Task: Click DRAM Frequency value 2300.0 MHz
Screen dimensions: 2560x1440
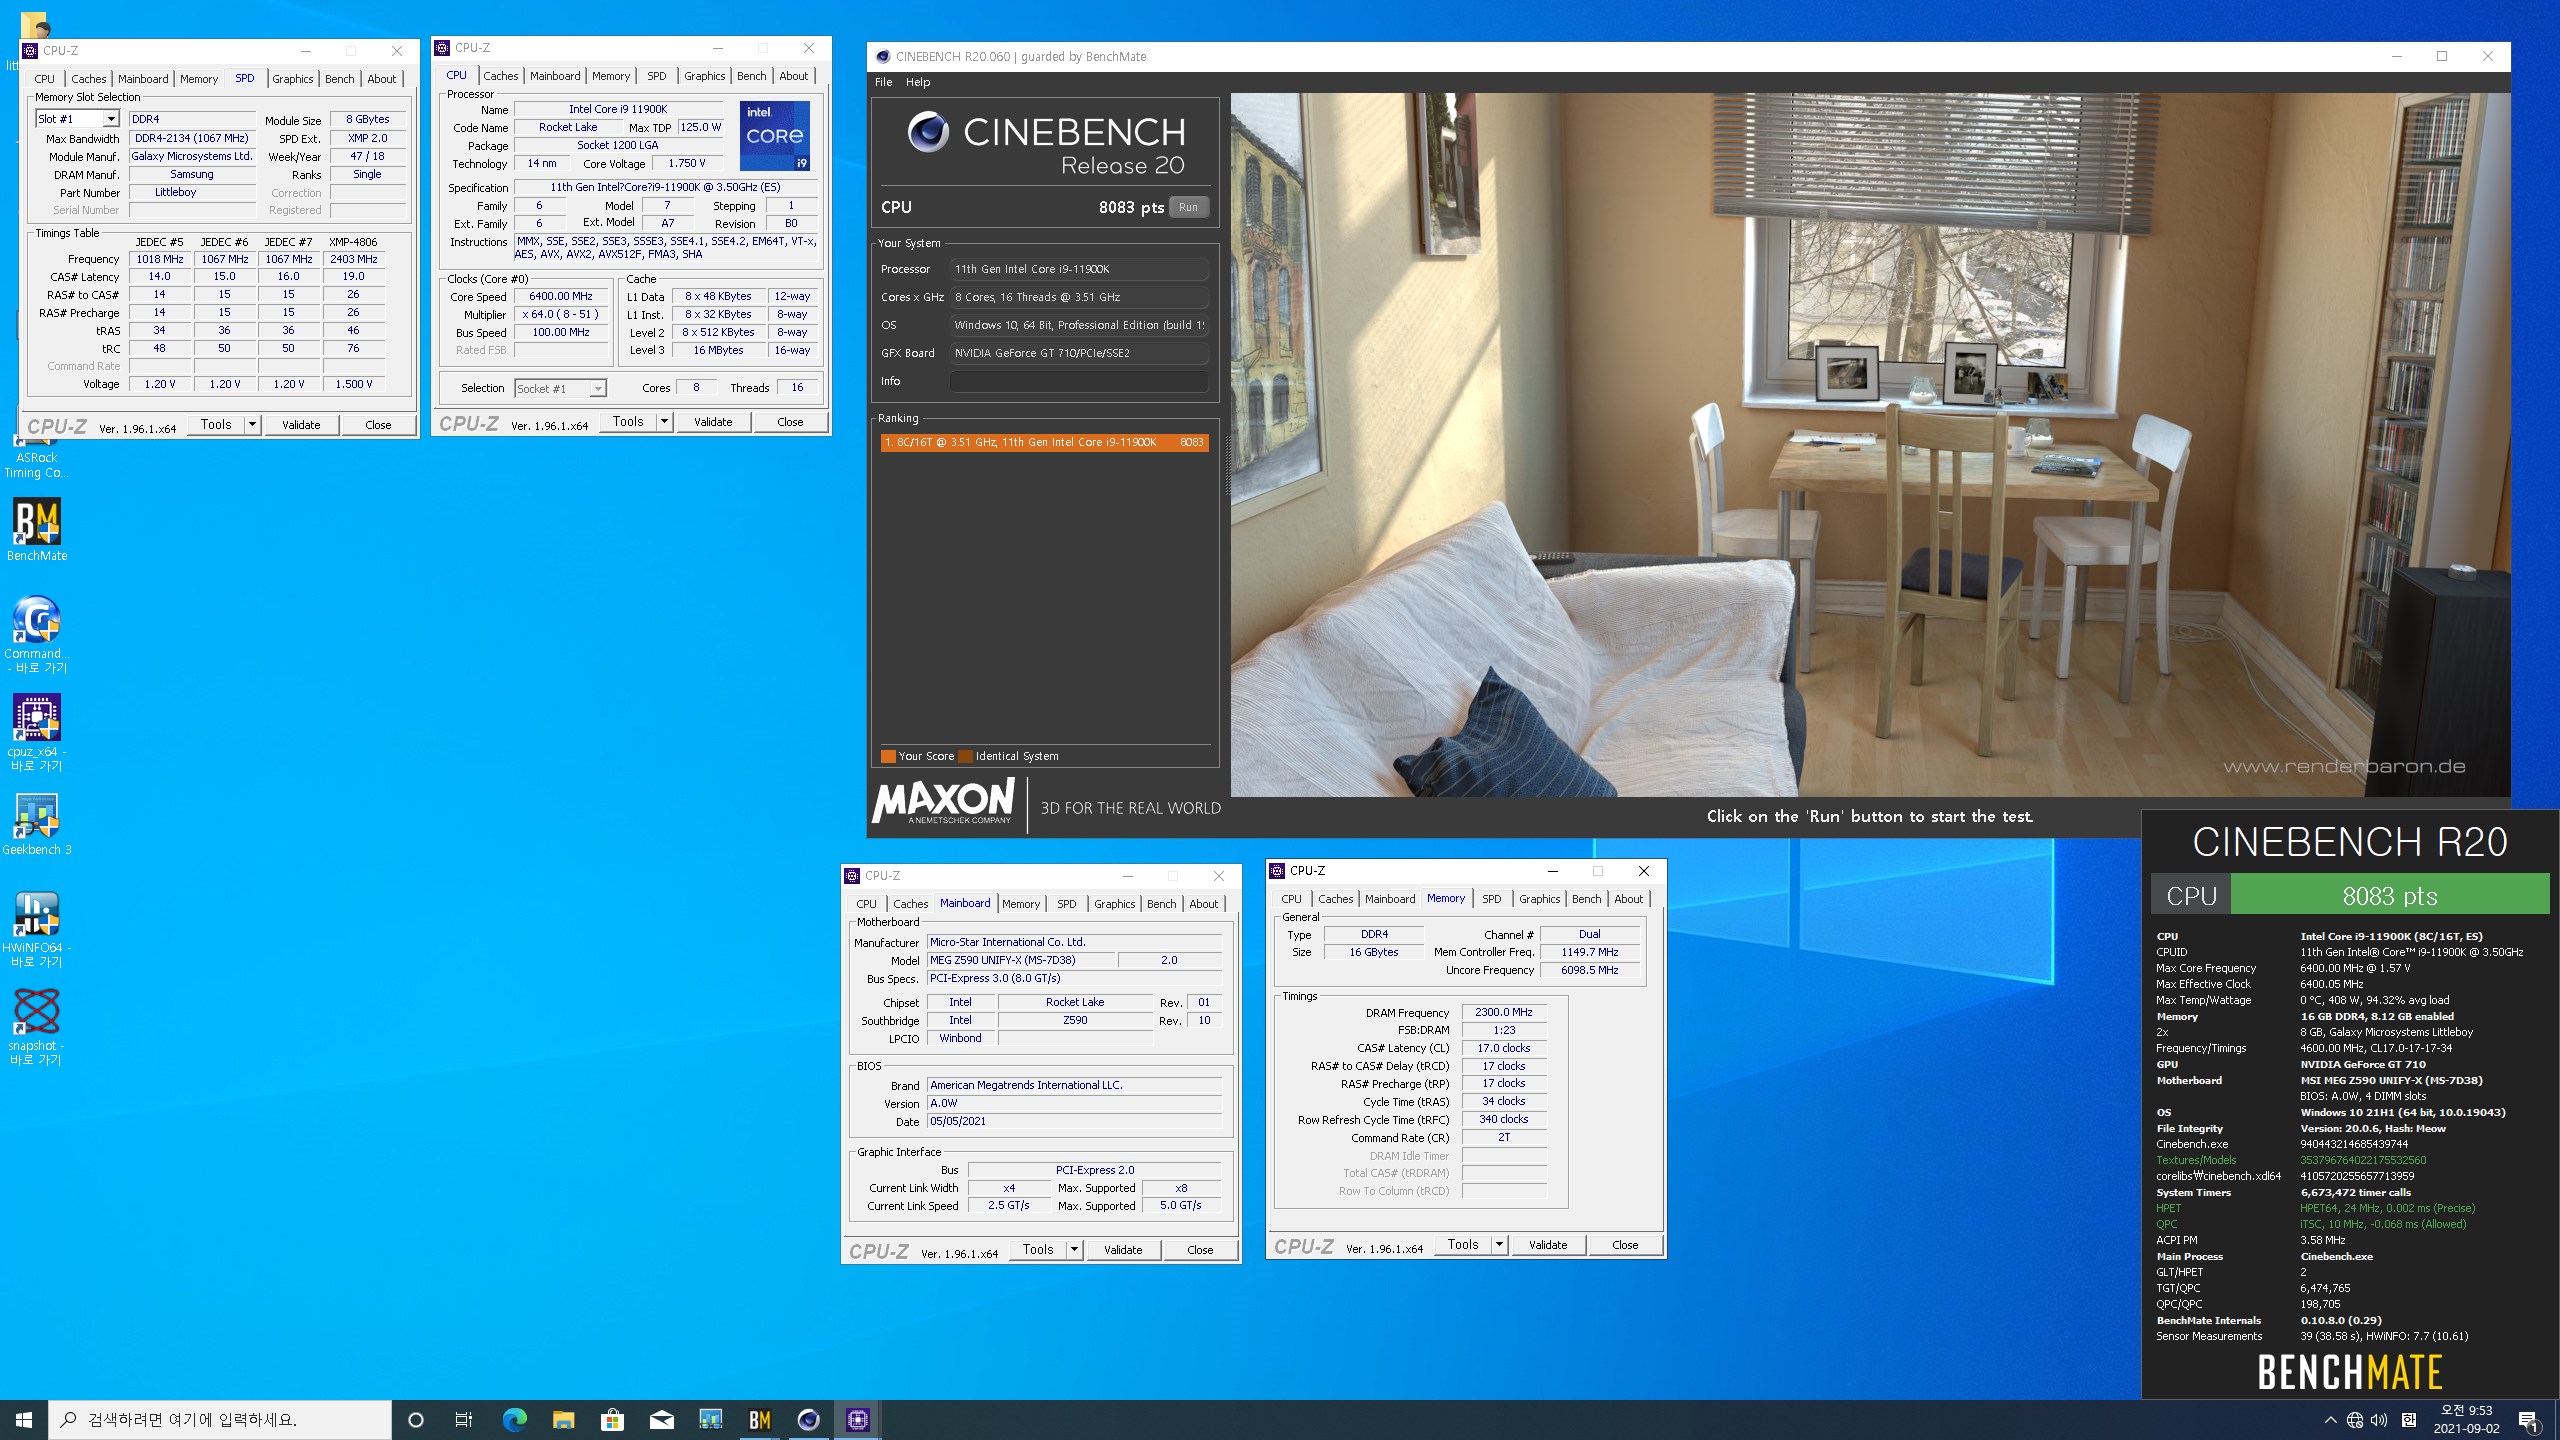Action: (x=1503, y=1012)
